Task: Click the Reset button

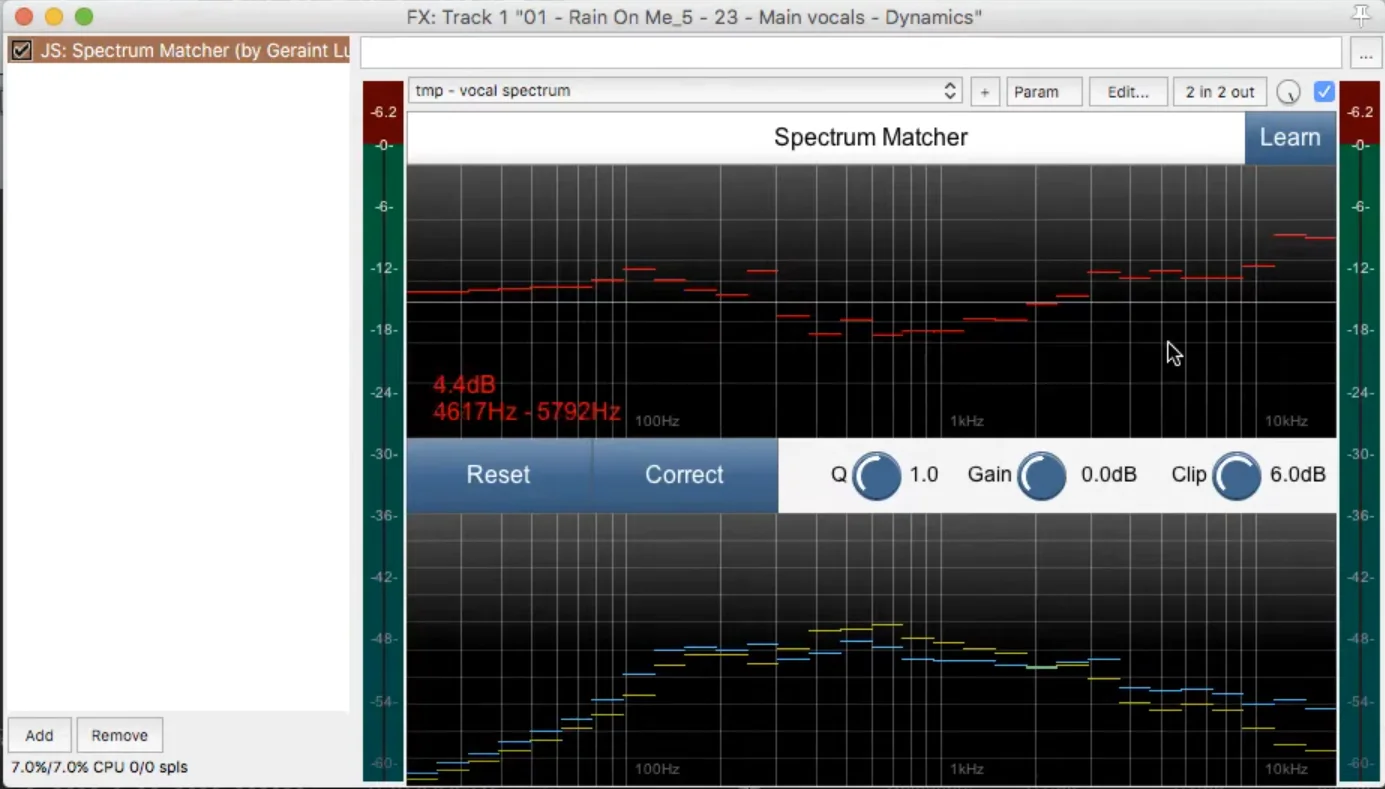Action: point(498,475)
